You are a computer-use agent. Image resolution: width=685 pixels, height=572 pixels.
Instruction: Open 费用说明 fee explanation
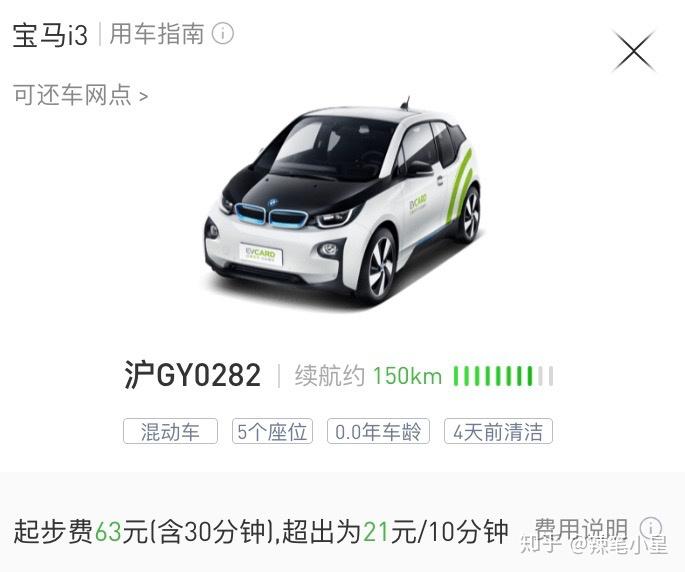(581, 530)
